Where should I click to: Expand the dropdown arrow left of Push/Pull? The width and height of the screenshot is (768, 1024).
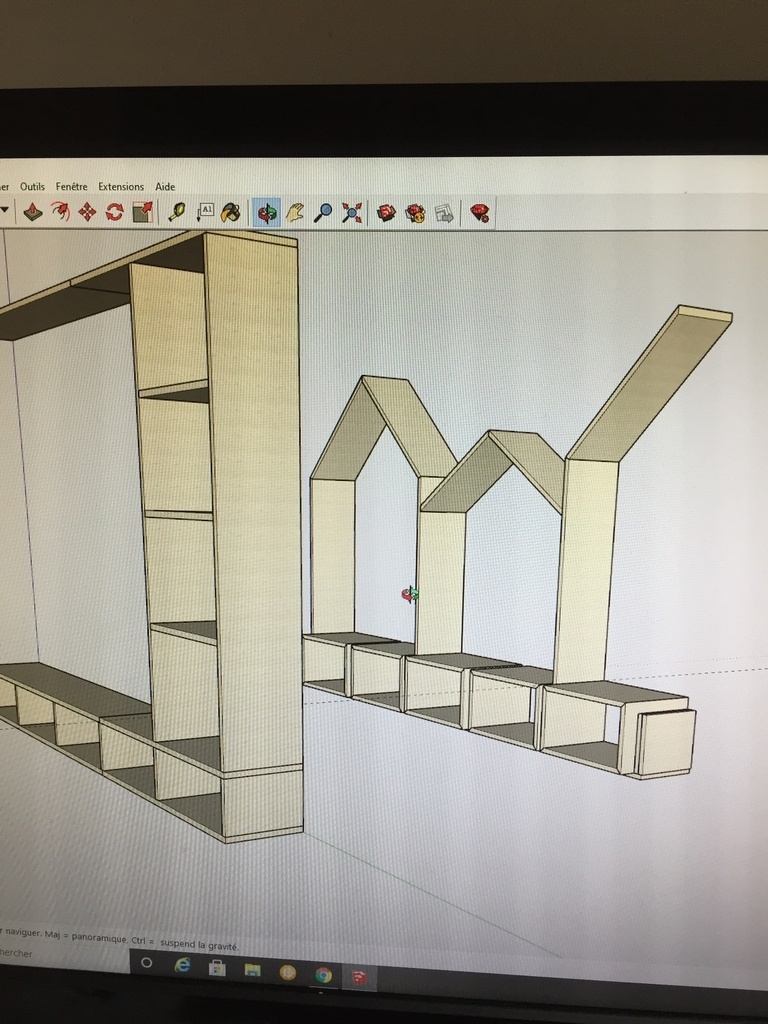click(x=4, y=210)
